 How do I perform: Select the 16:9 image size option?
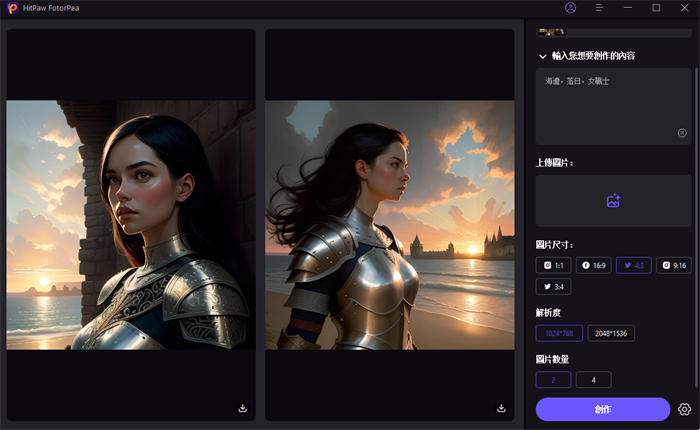[x=596, y=265]
